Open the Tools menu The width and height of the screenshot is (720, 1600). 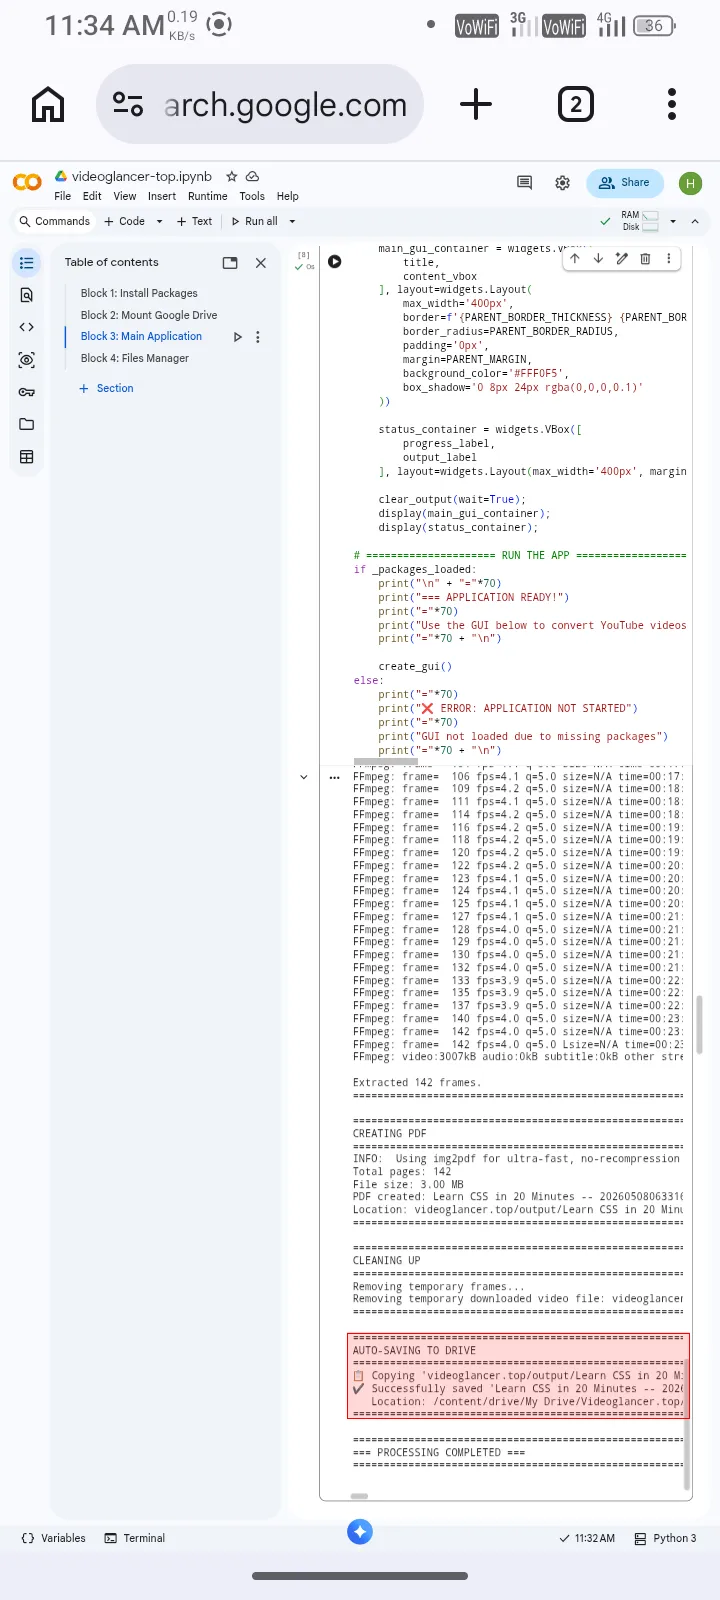(252, 196)
